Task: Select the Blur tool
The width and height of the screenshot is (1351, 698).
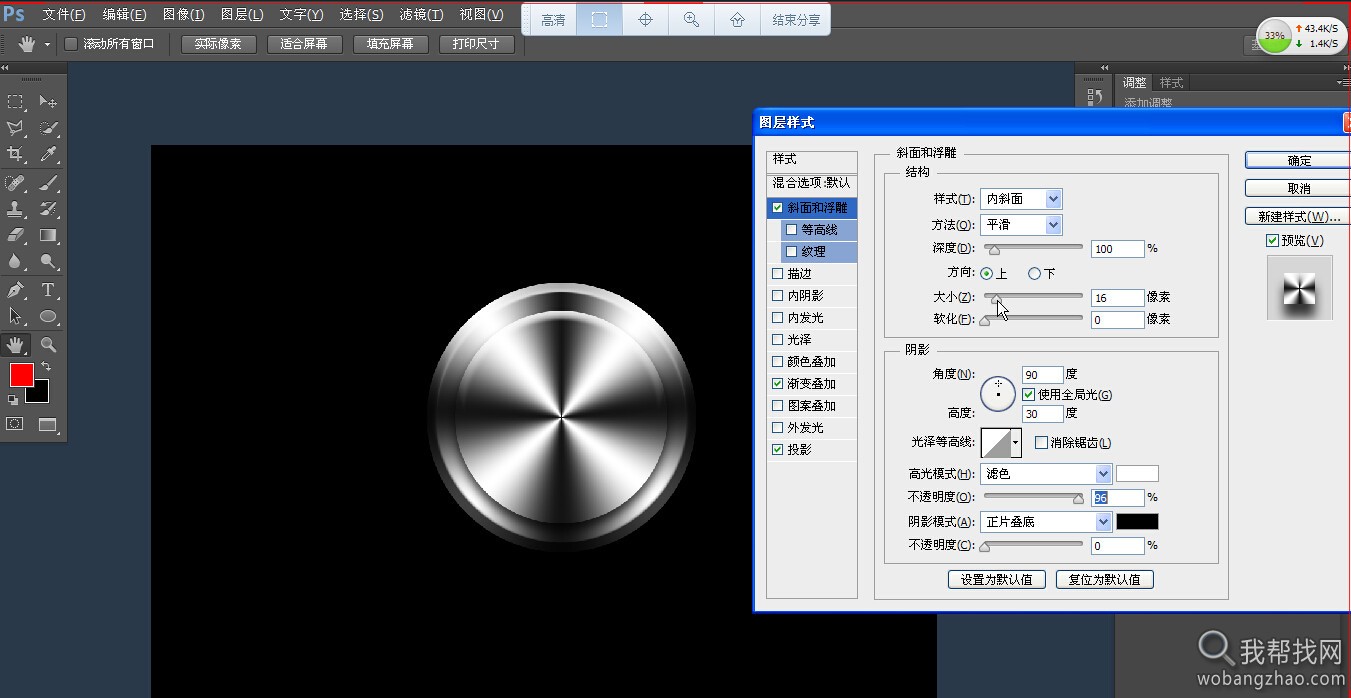Action: 16,261
